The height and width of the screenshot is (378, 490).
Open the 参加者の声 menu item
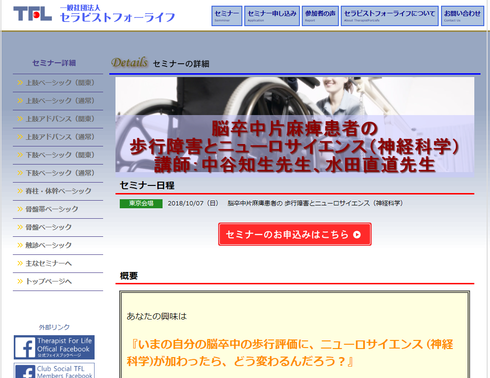[x=320, y=16]
